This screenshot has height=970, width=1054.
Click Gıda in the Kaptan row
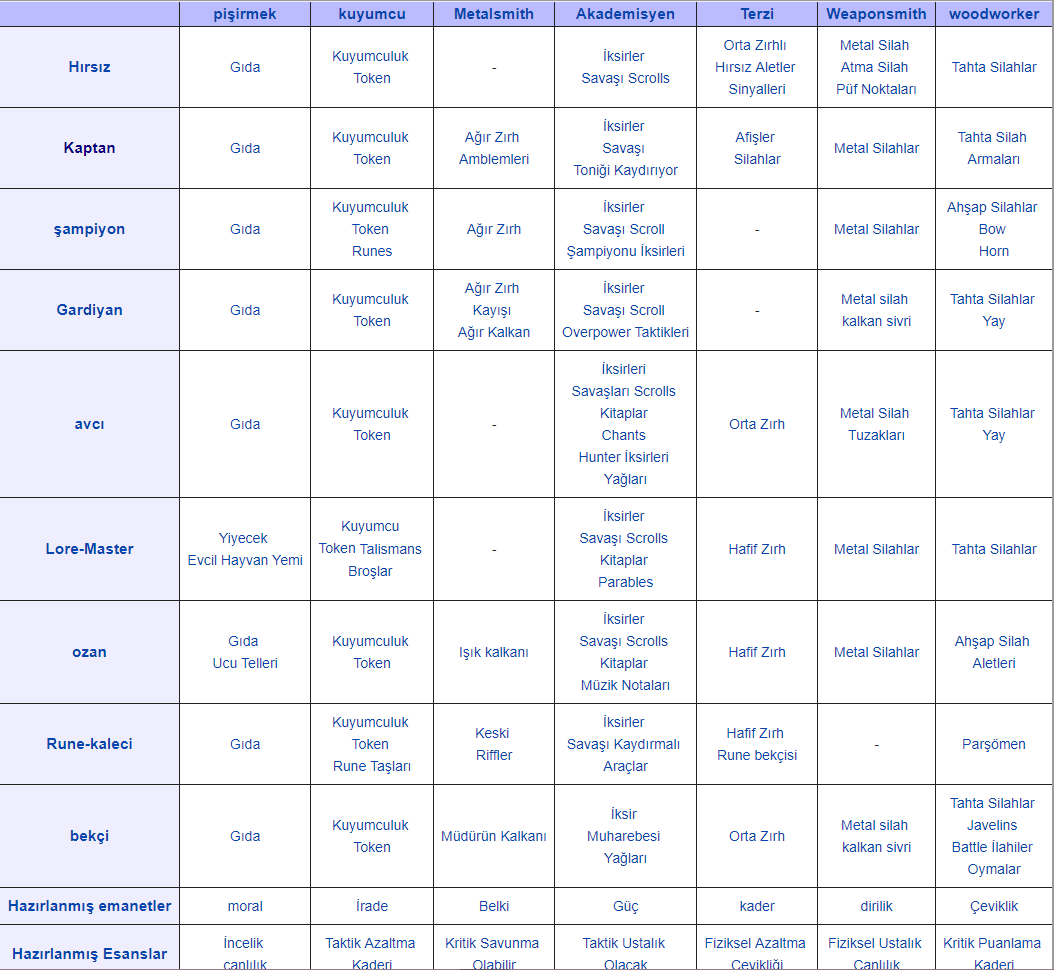245,148
